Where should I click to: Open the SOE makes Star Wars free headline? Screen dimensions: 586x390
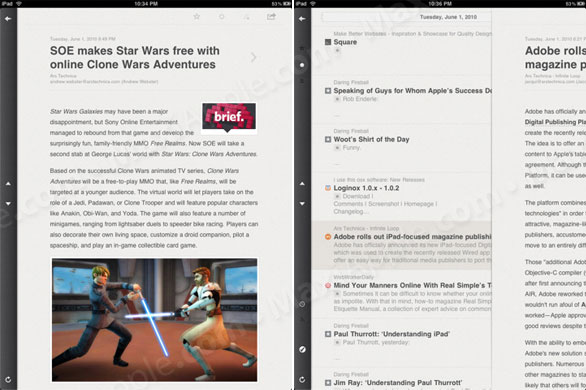coord(135,58)
